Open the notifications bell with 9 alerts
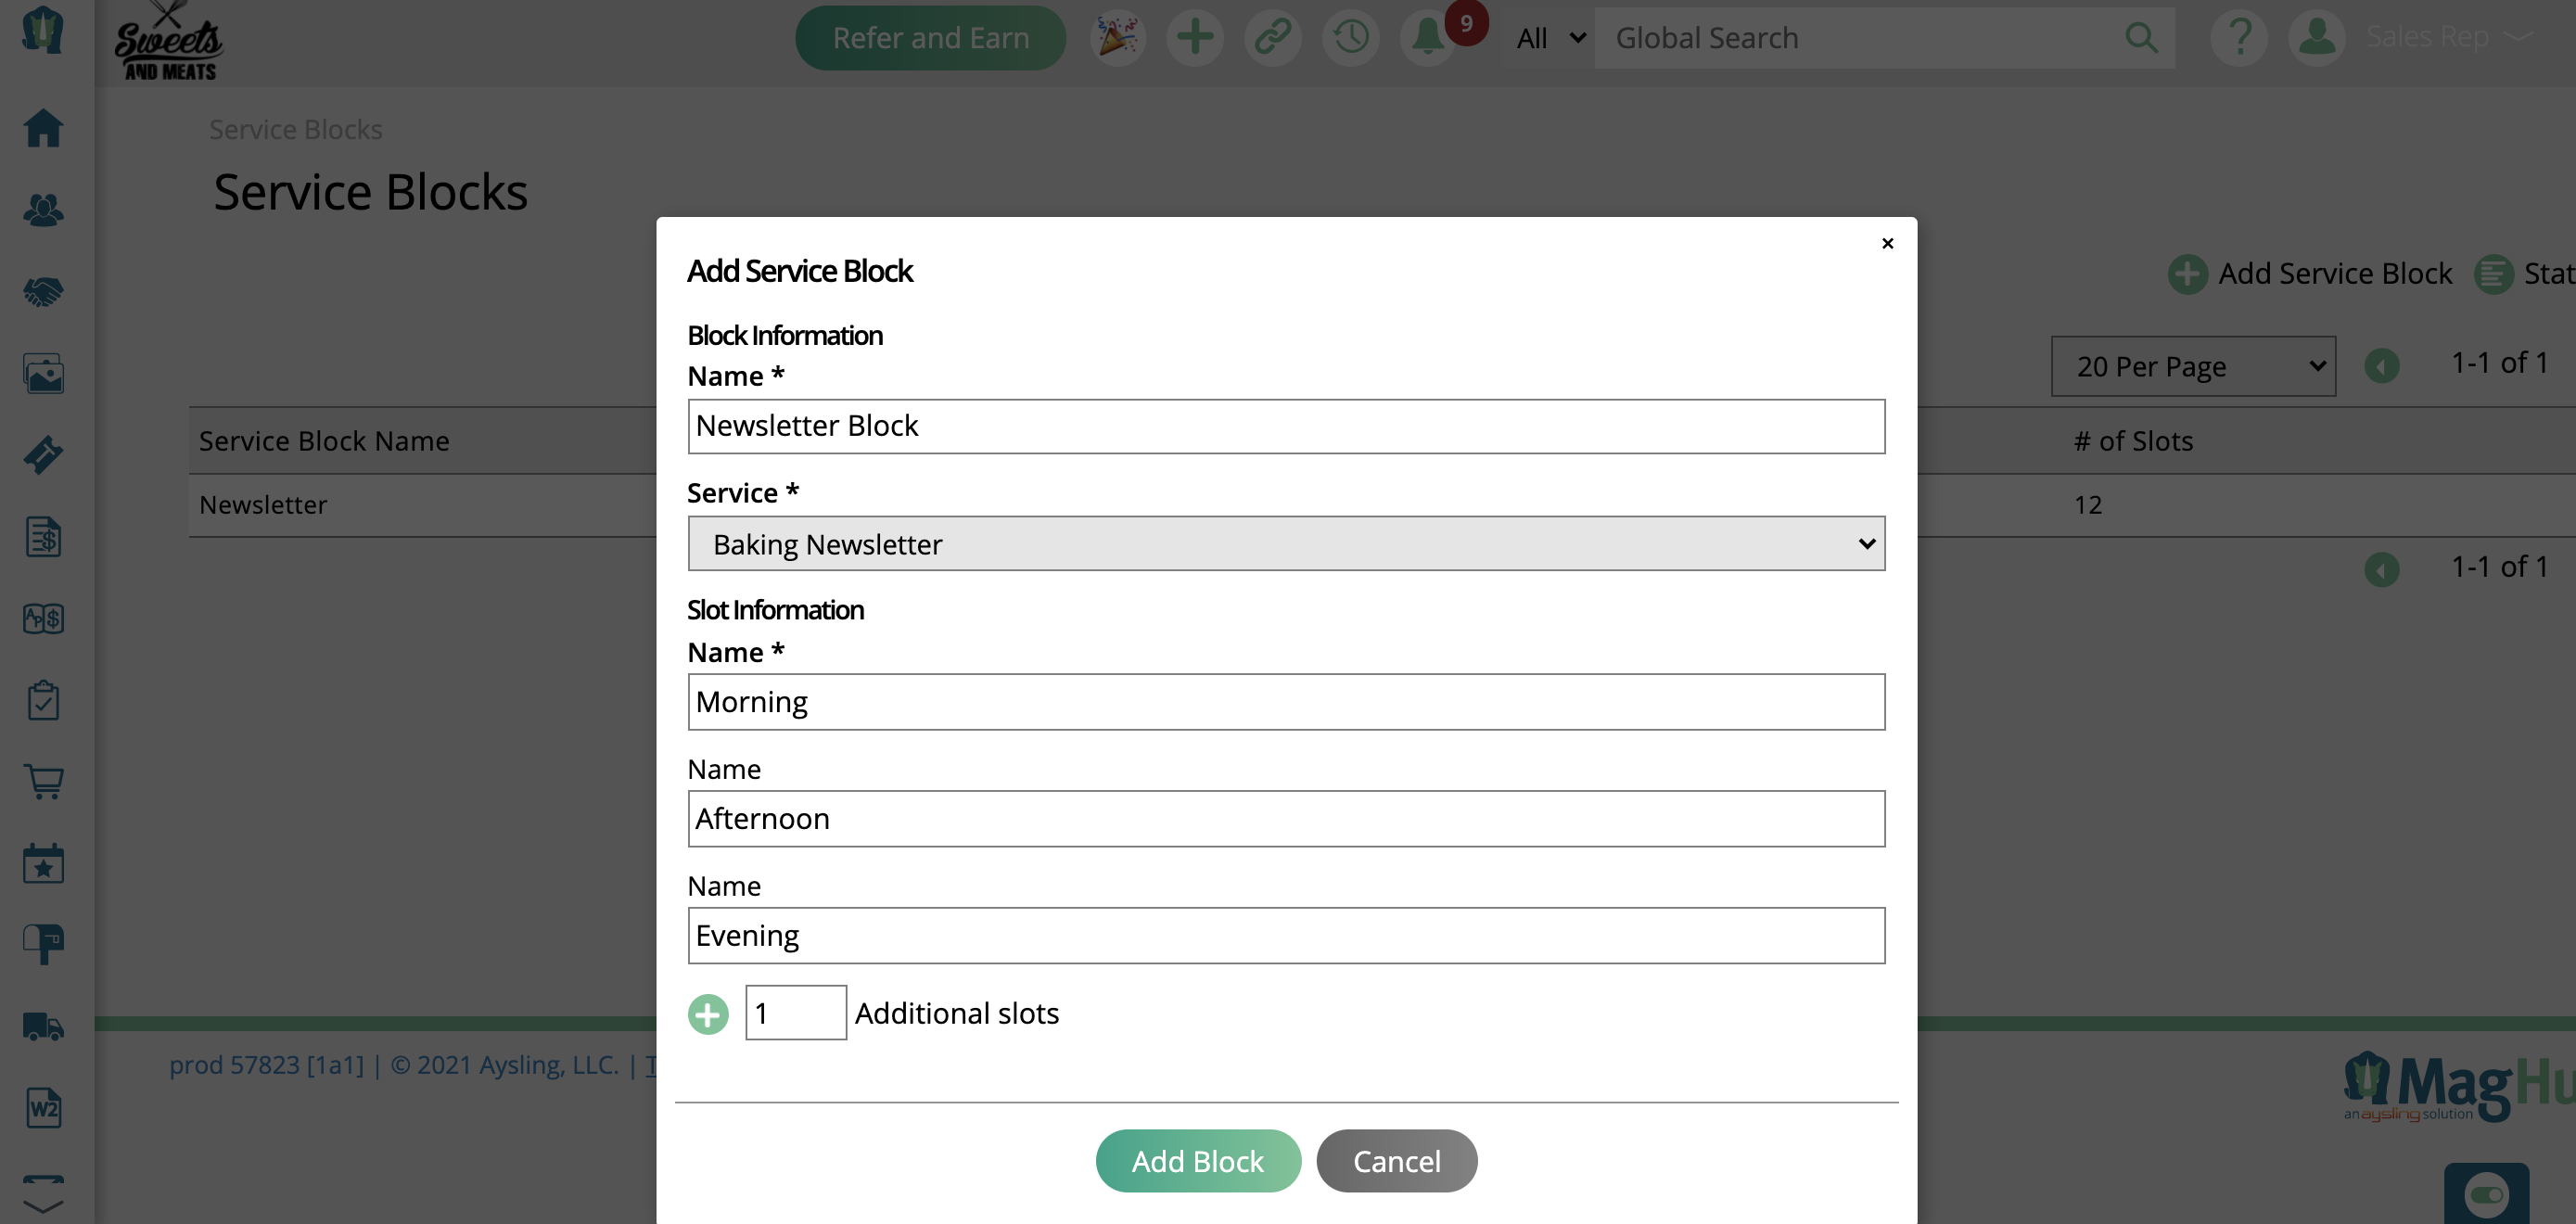The image size is (2576, 1224). [x=1428, y=37]
